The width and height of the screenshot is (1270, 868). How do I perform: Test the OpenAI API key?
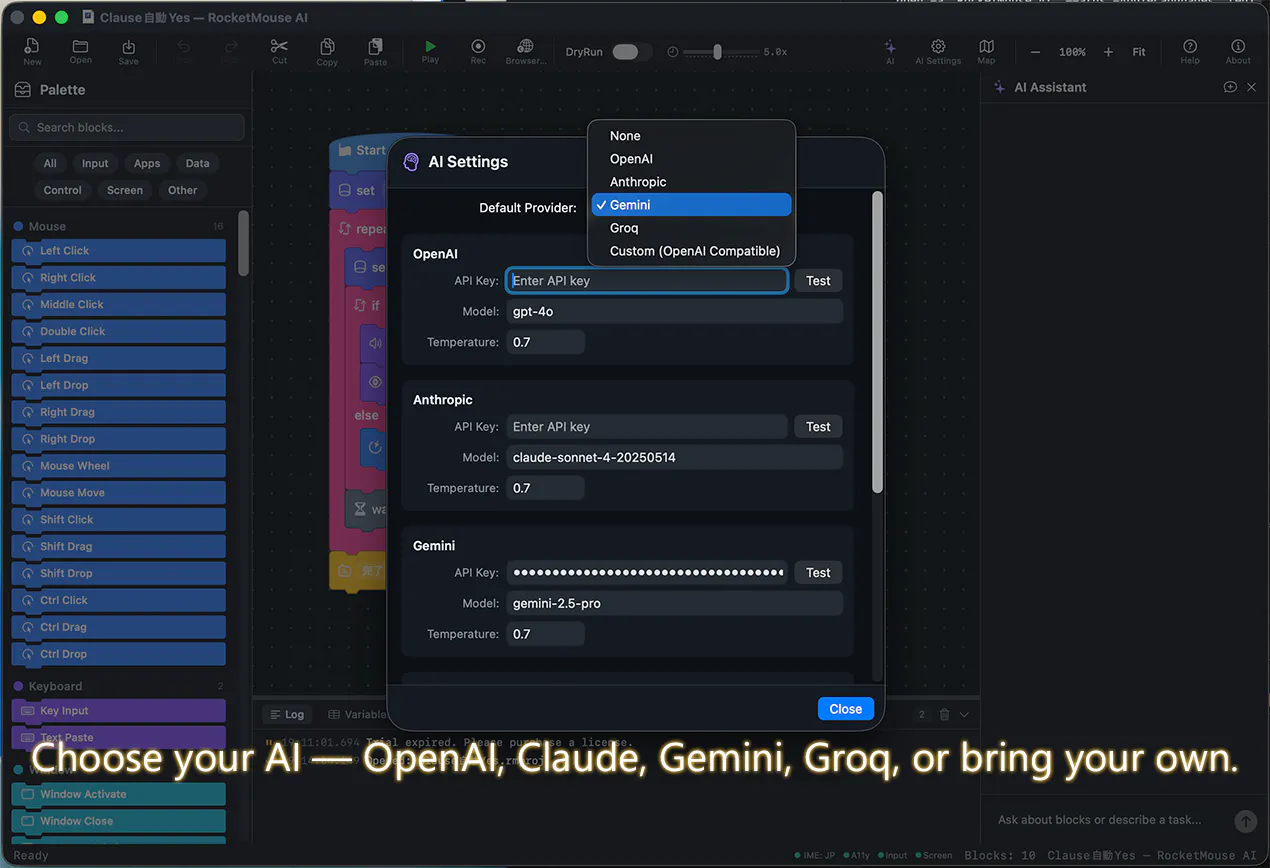pos(818,281)
